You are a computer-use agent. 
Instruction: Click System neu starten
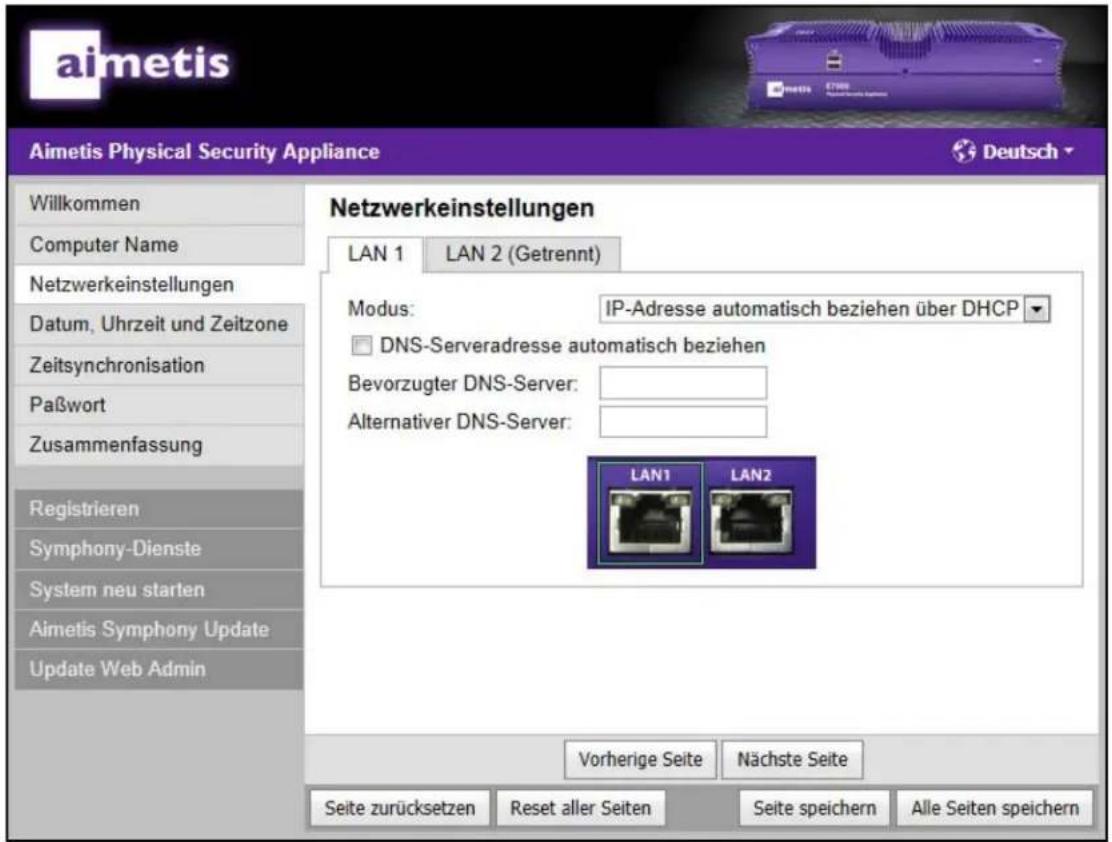[159, 589]
